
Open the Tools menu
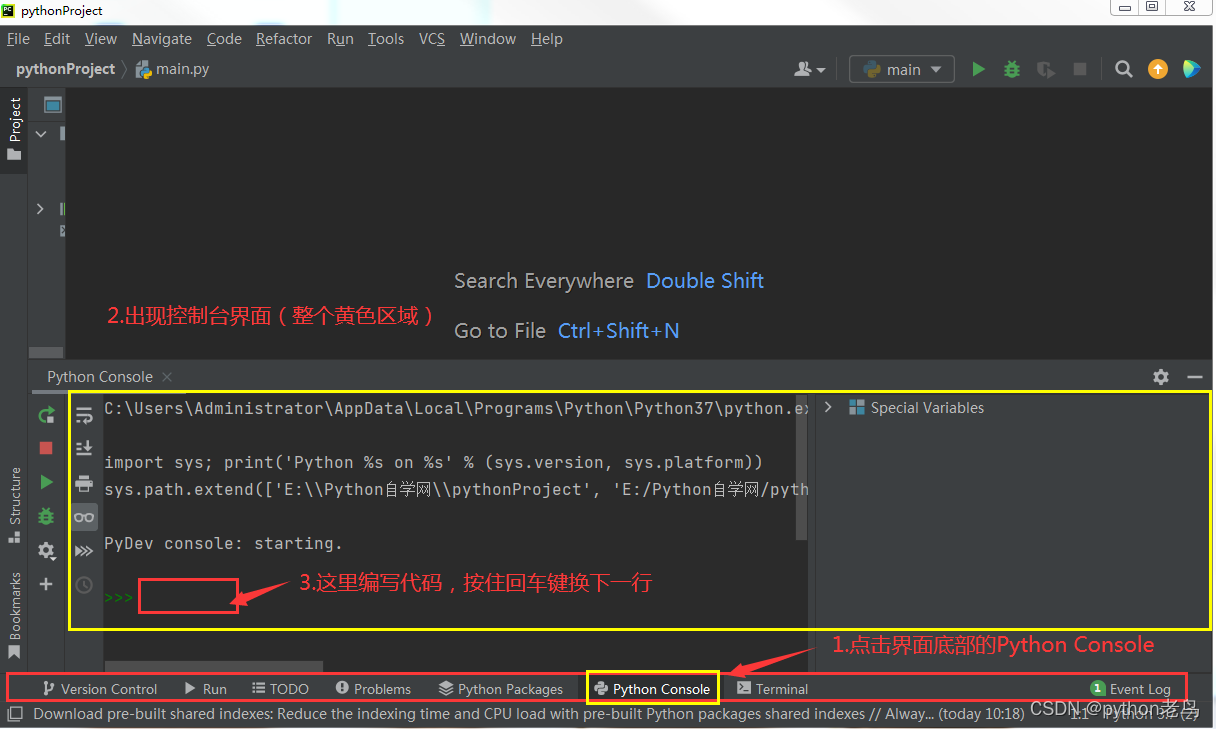pos(386,39)
